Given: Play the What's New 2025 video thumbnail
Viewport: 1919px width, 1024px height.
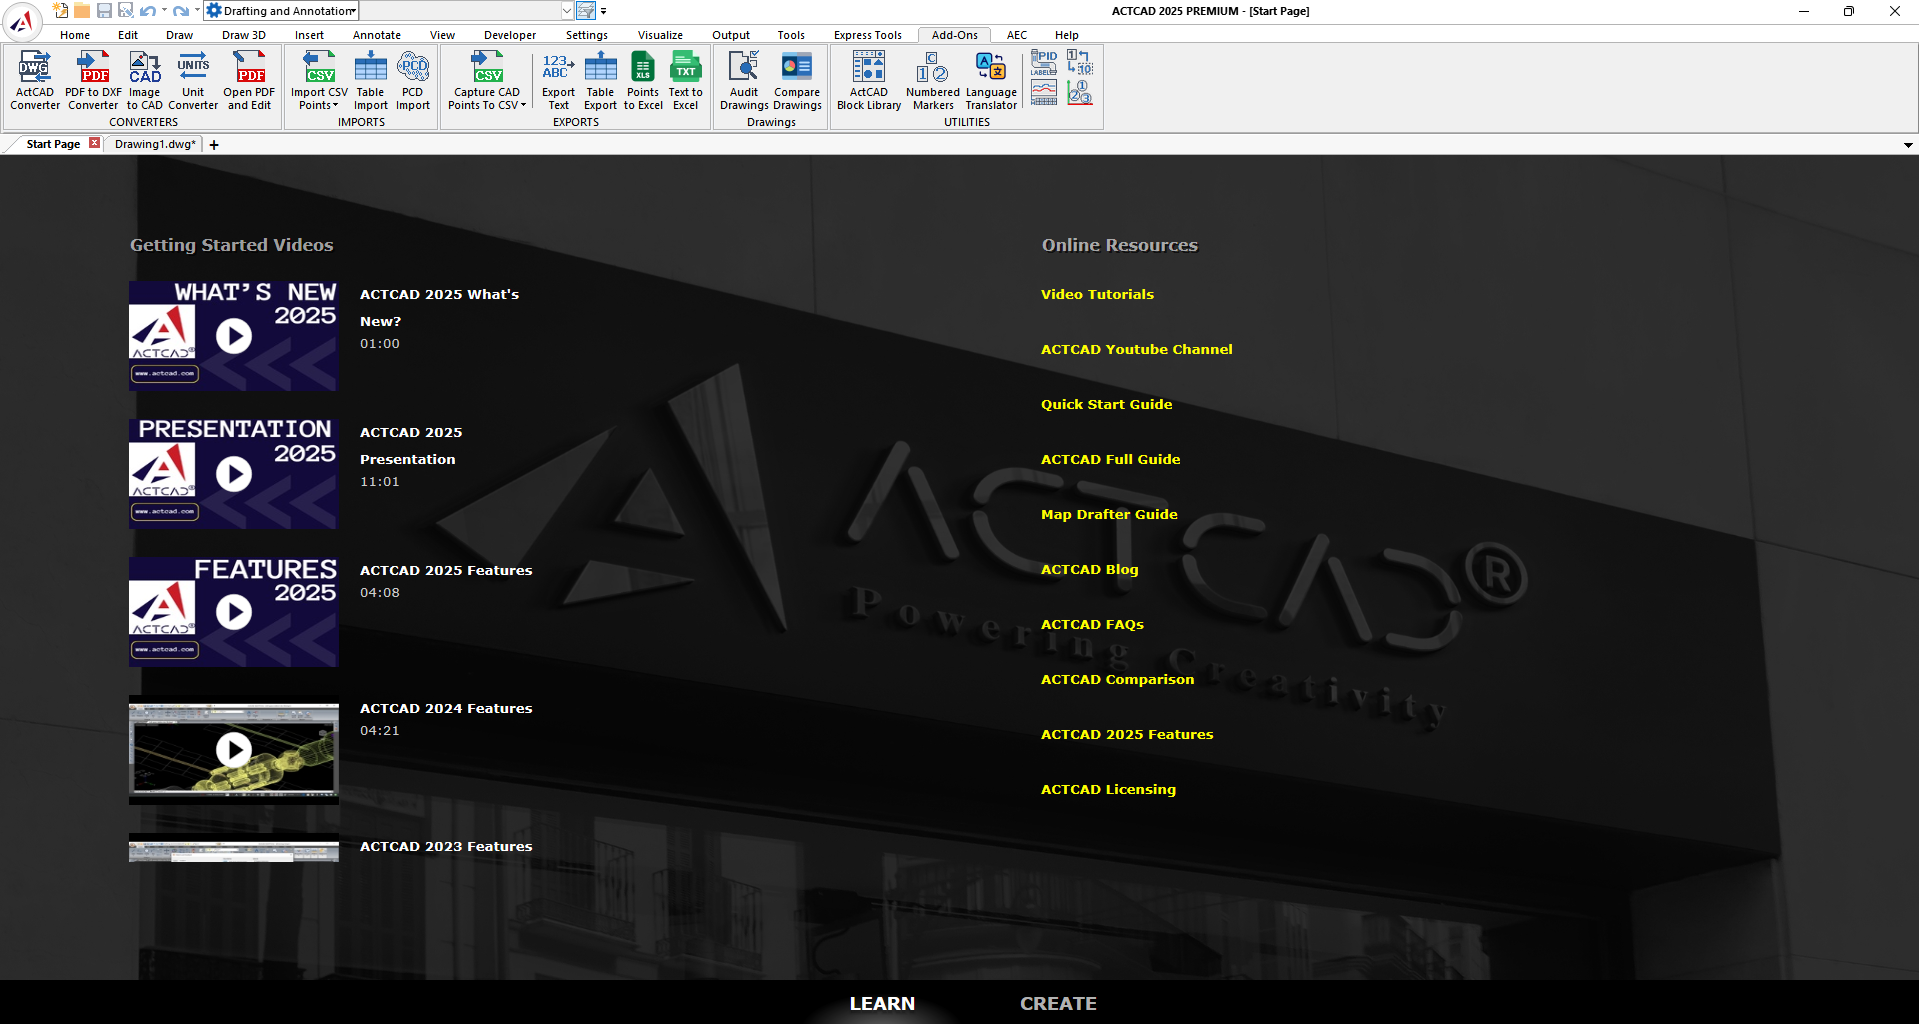Looking at the screenshot, I should (x=234, y=336).
